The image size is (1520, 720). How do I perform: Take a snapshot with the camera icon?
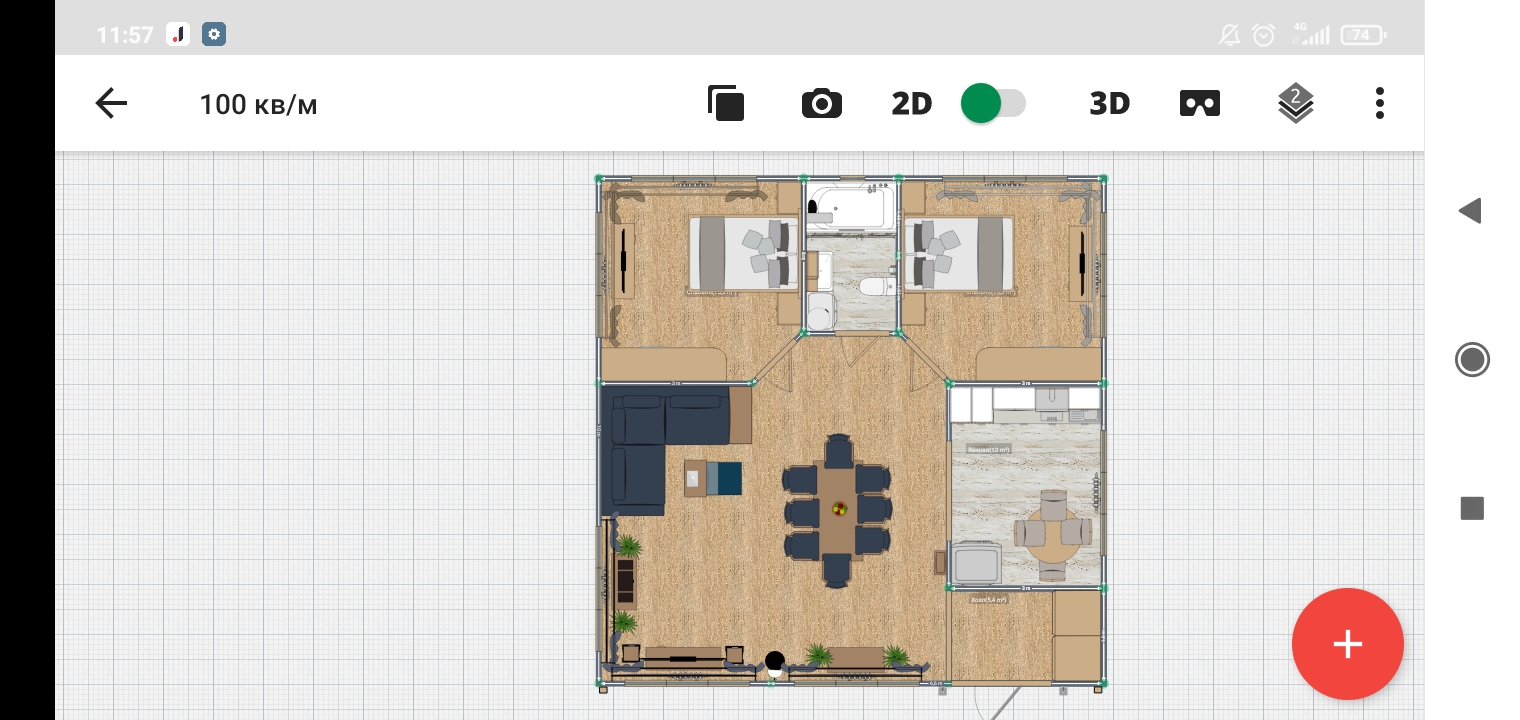tap(822, 104)
